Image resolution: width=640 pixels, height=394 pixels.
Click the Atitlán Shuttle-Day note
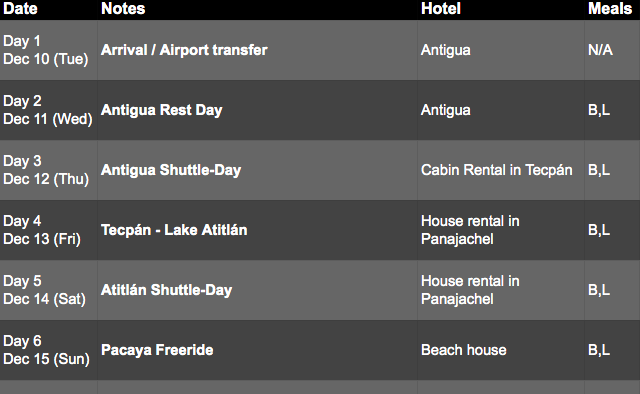pyautogui.click(x=167, y=290)
